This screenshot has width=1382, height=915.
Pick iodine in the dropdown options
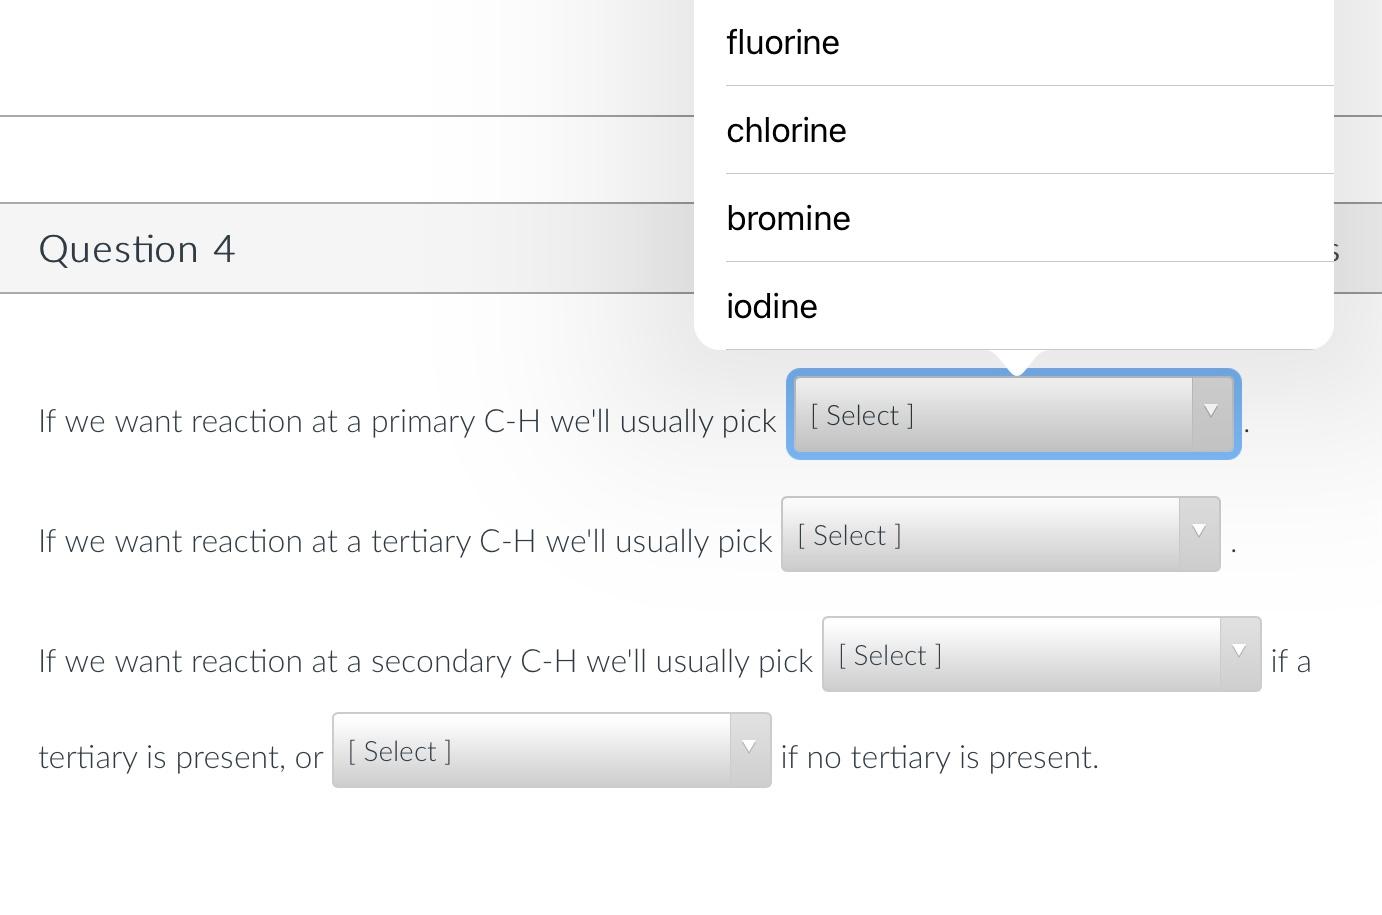point(772,307)
